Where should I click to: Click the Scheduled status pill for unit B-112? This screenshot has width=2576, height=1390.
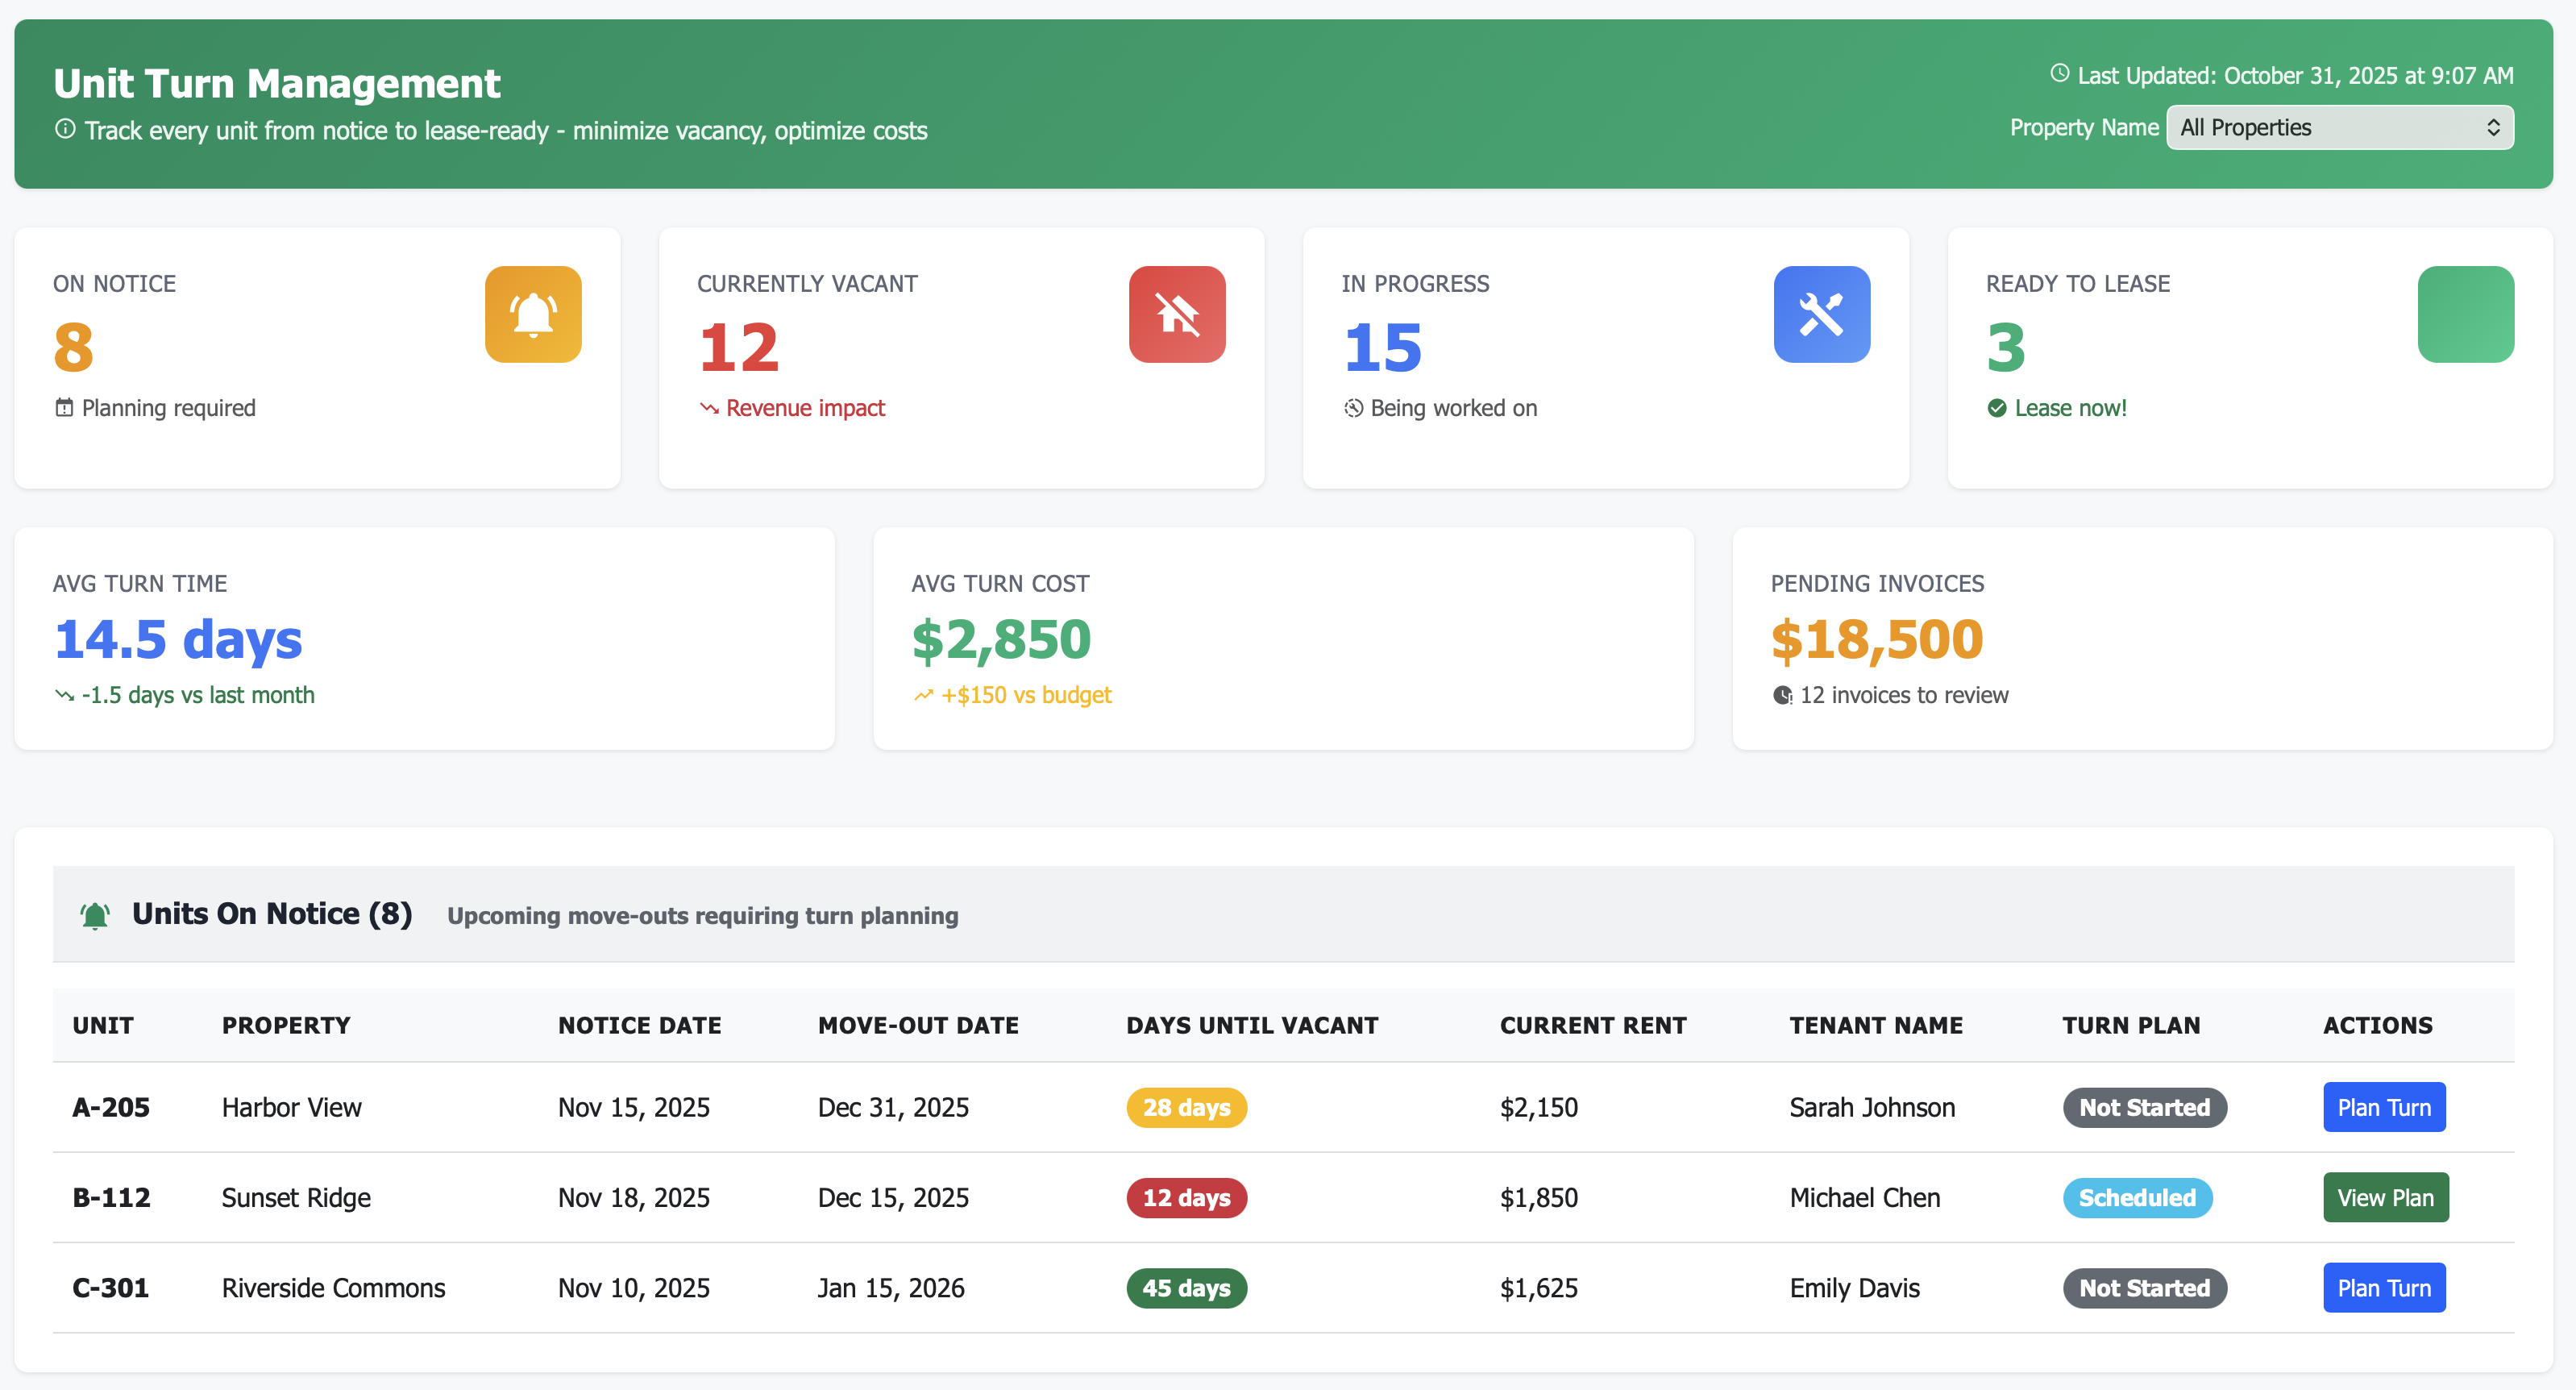click(2137, 1197)
